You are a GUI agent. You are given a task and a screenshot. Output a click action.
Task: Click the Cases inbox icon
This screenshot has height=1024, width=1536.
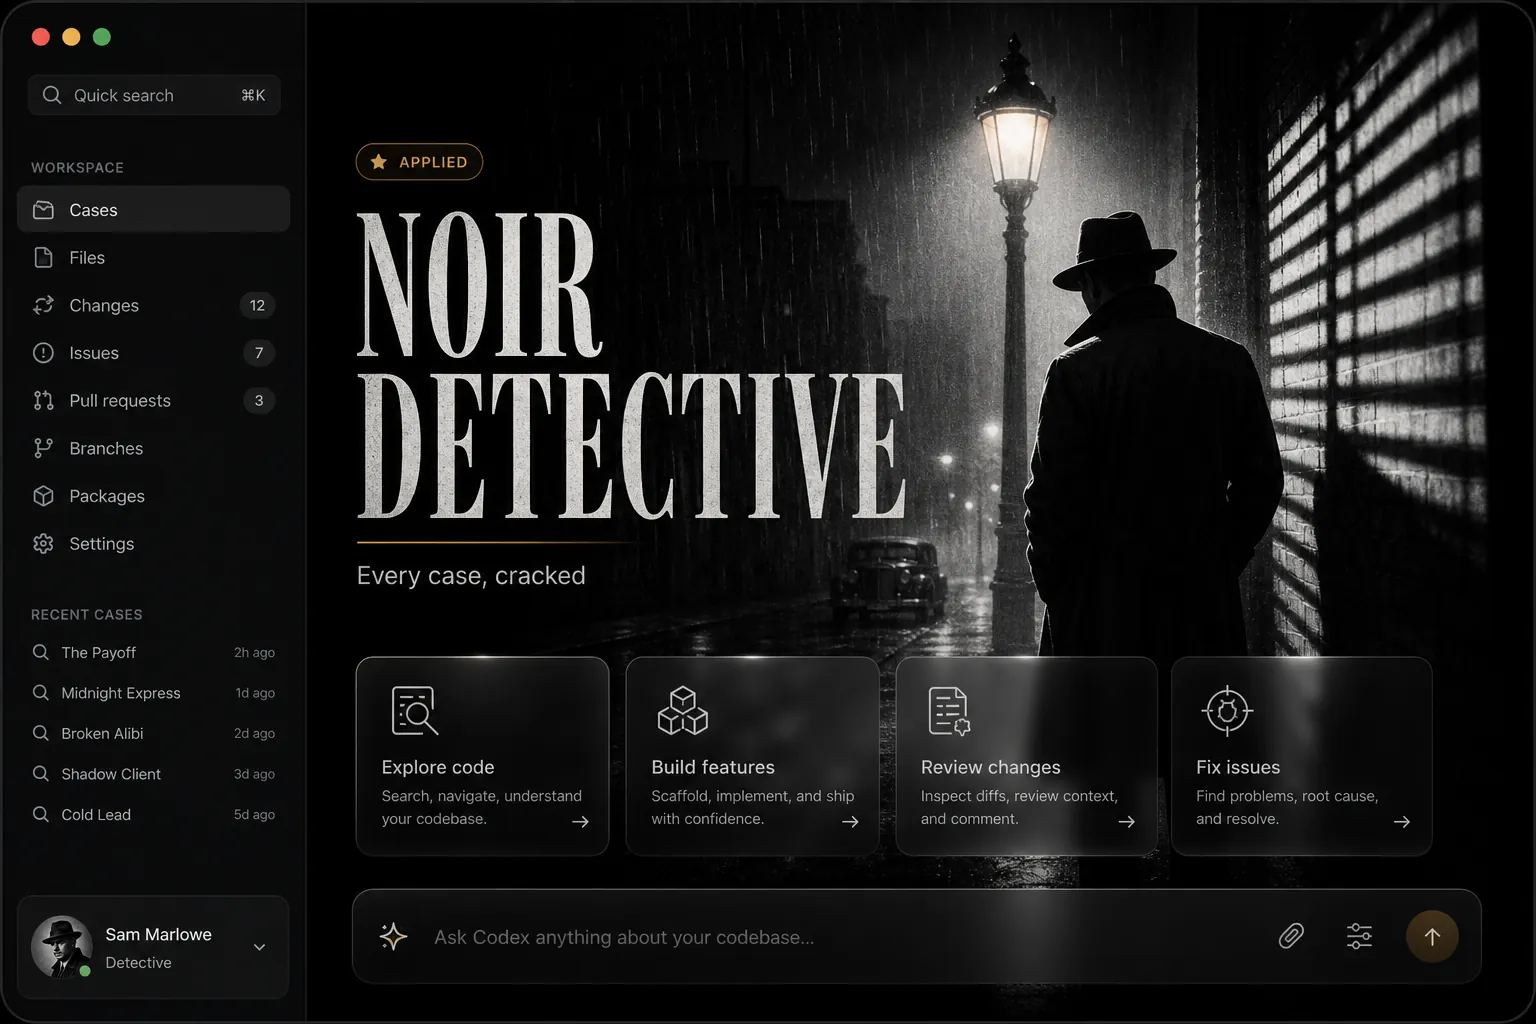click(x=43, y=210)
